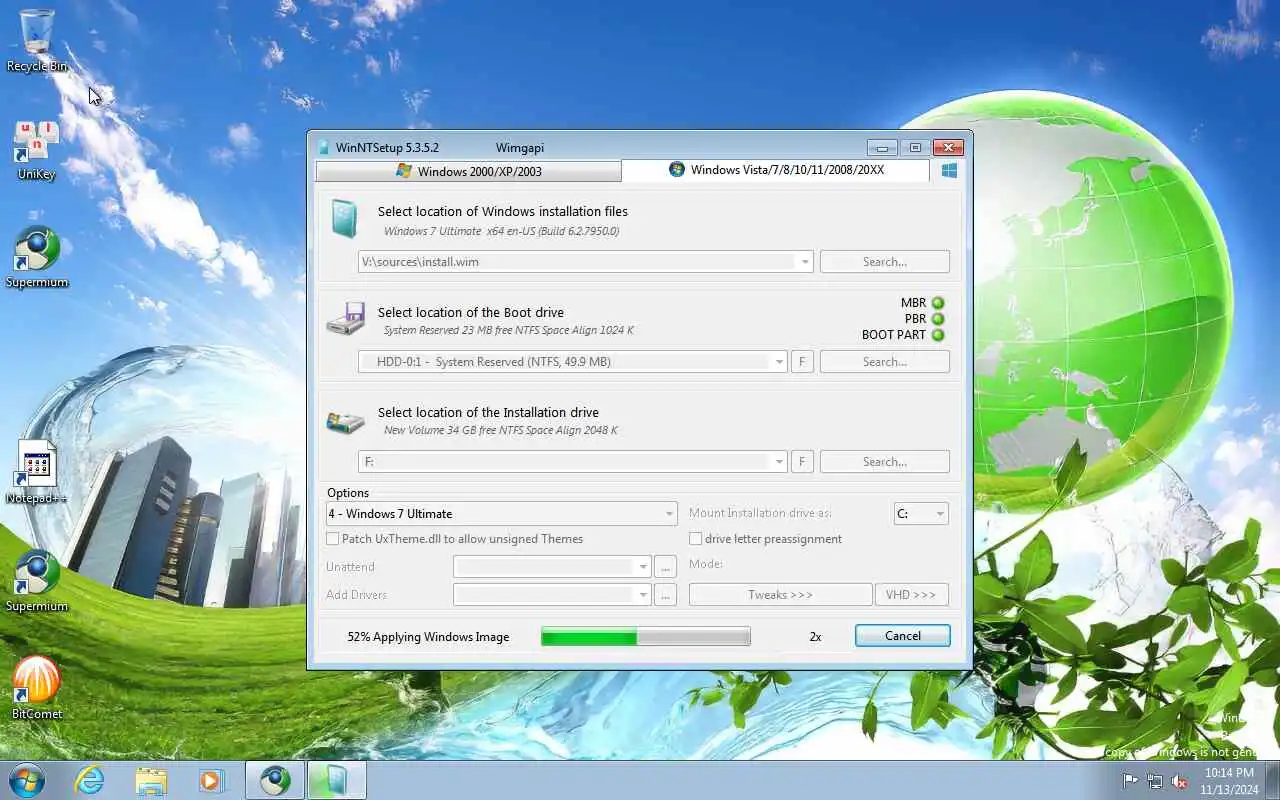Click the WinNTSetup title bar icon
This screenshot has height=800, width=1280.
323,148
